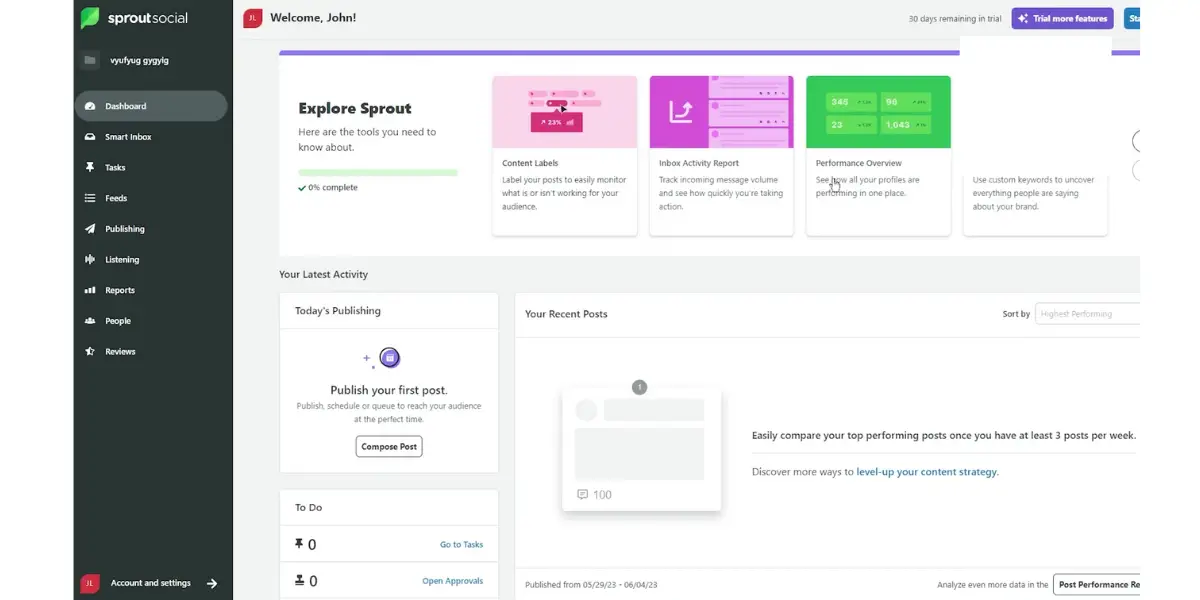Click the 30 days remaining in trial text
Image resolution: width=1200 pixels, height=600 pixels.
click(x=954, y=19)
